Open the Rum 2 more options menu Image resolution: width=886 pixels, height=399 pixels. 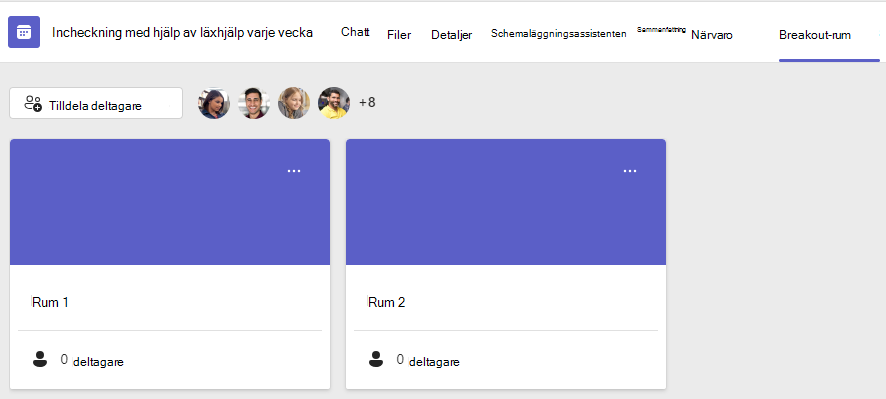point(629,171)
